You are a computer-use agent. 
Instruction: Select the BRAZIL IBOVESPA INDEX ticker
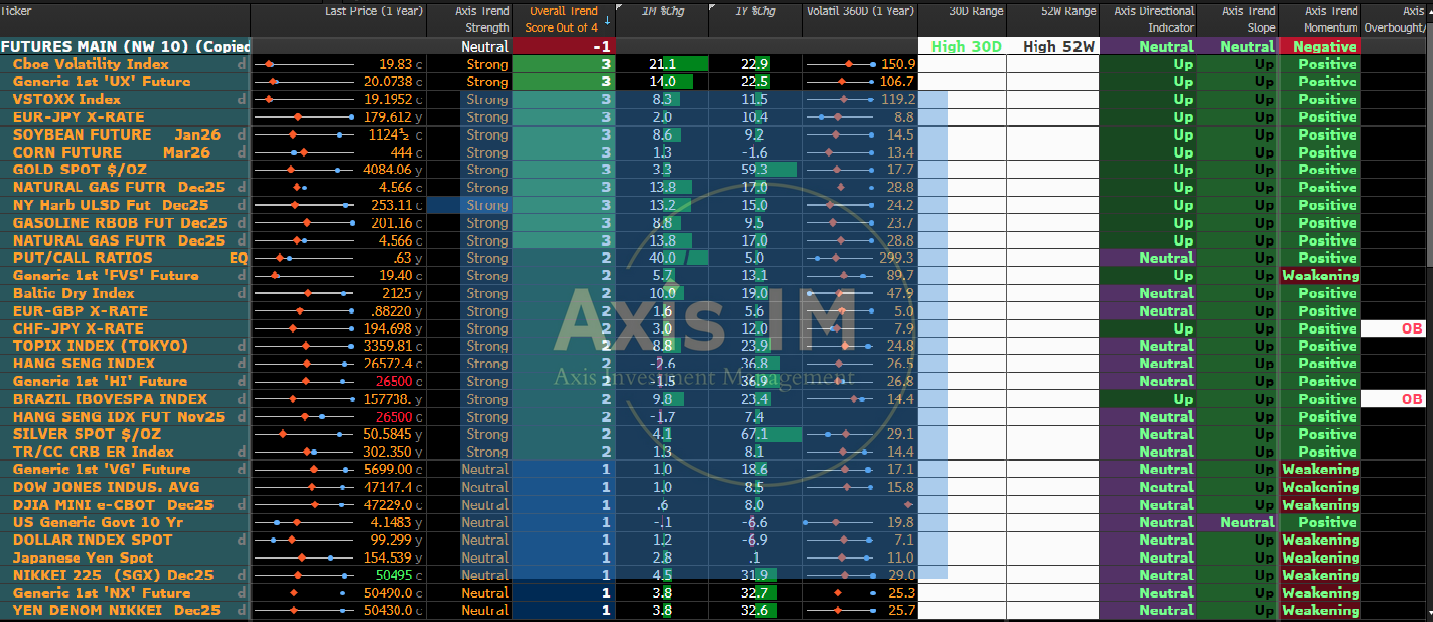110,399
